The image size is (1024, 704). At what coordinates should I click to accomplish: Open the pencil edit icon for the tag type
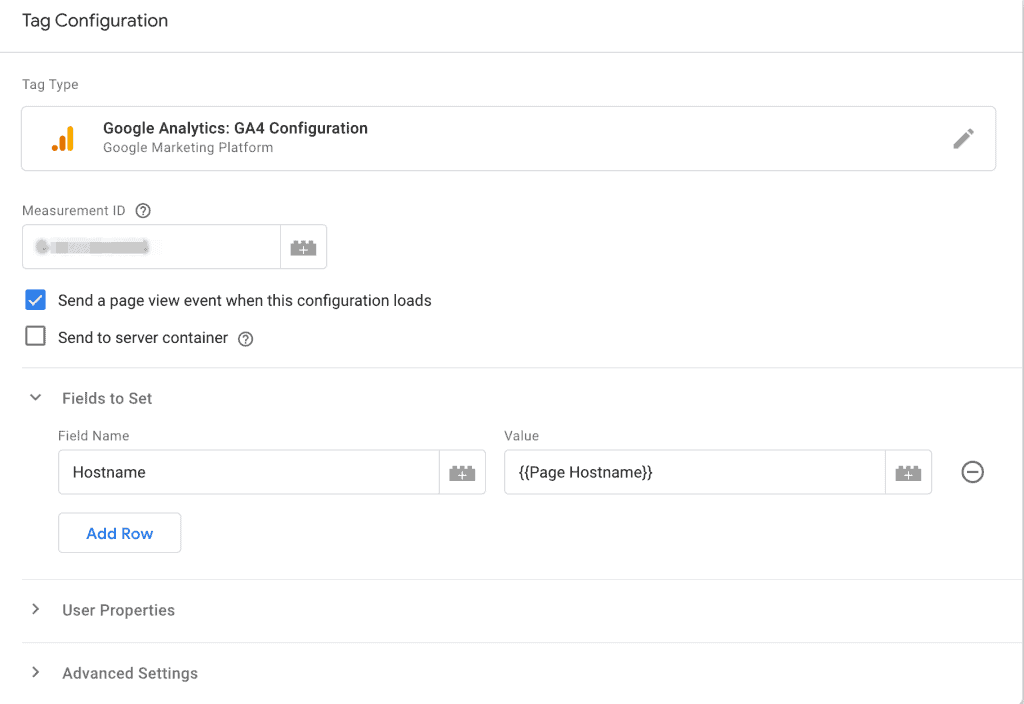click(963, 138)
